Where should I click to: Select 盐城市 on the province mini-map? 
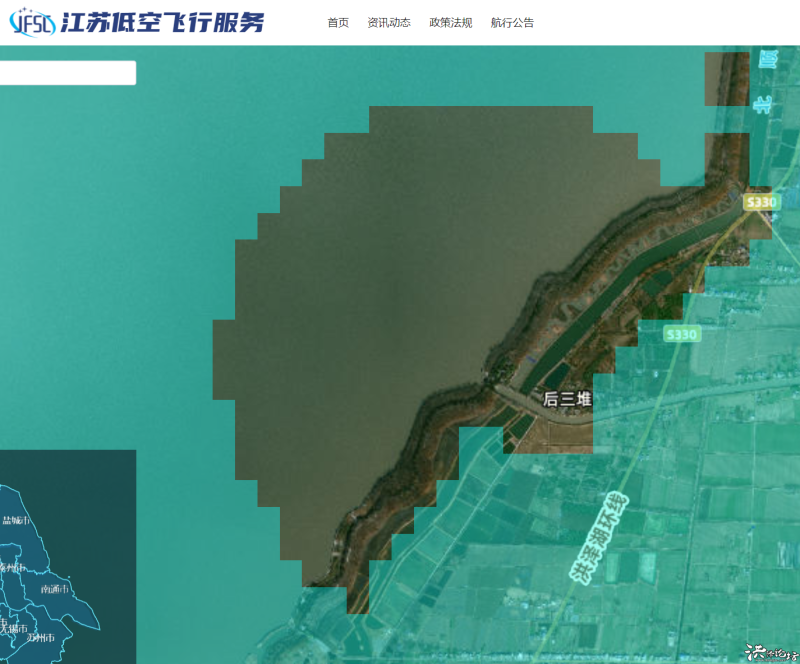coord(16,520)
